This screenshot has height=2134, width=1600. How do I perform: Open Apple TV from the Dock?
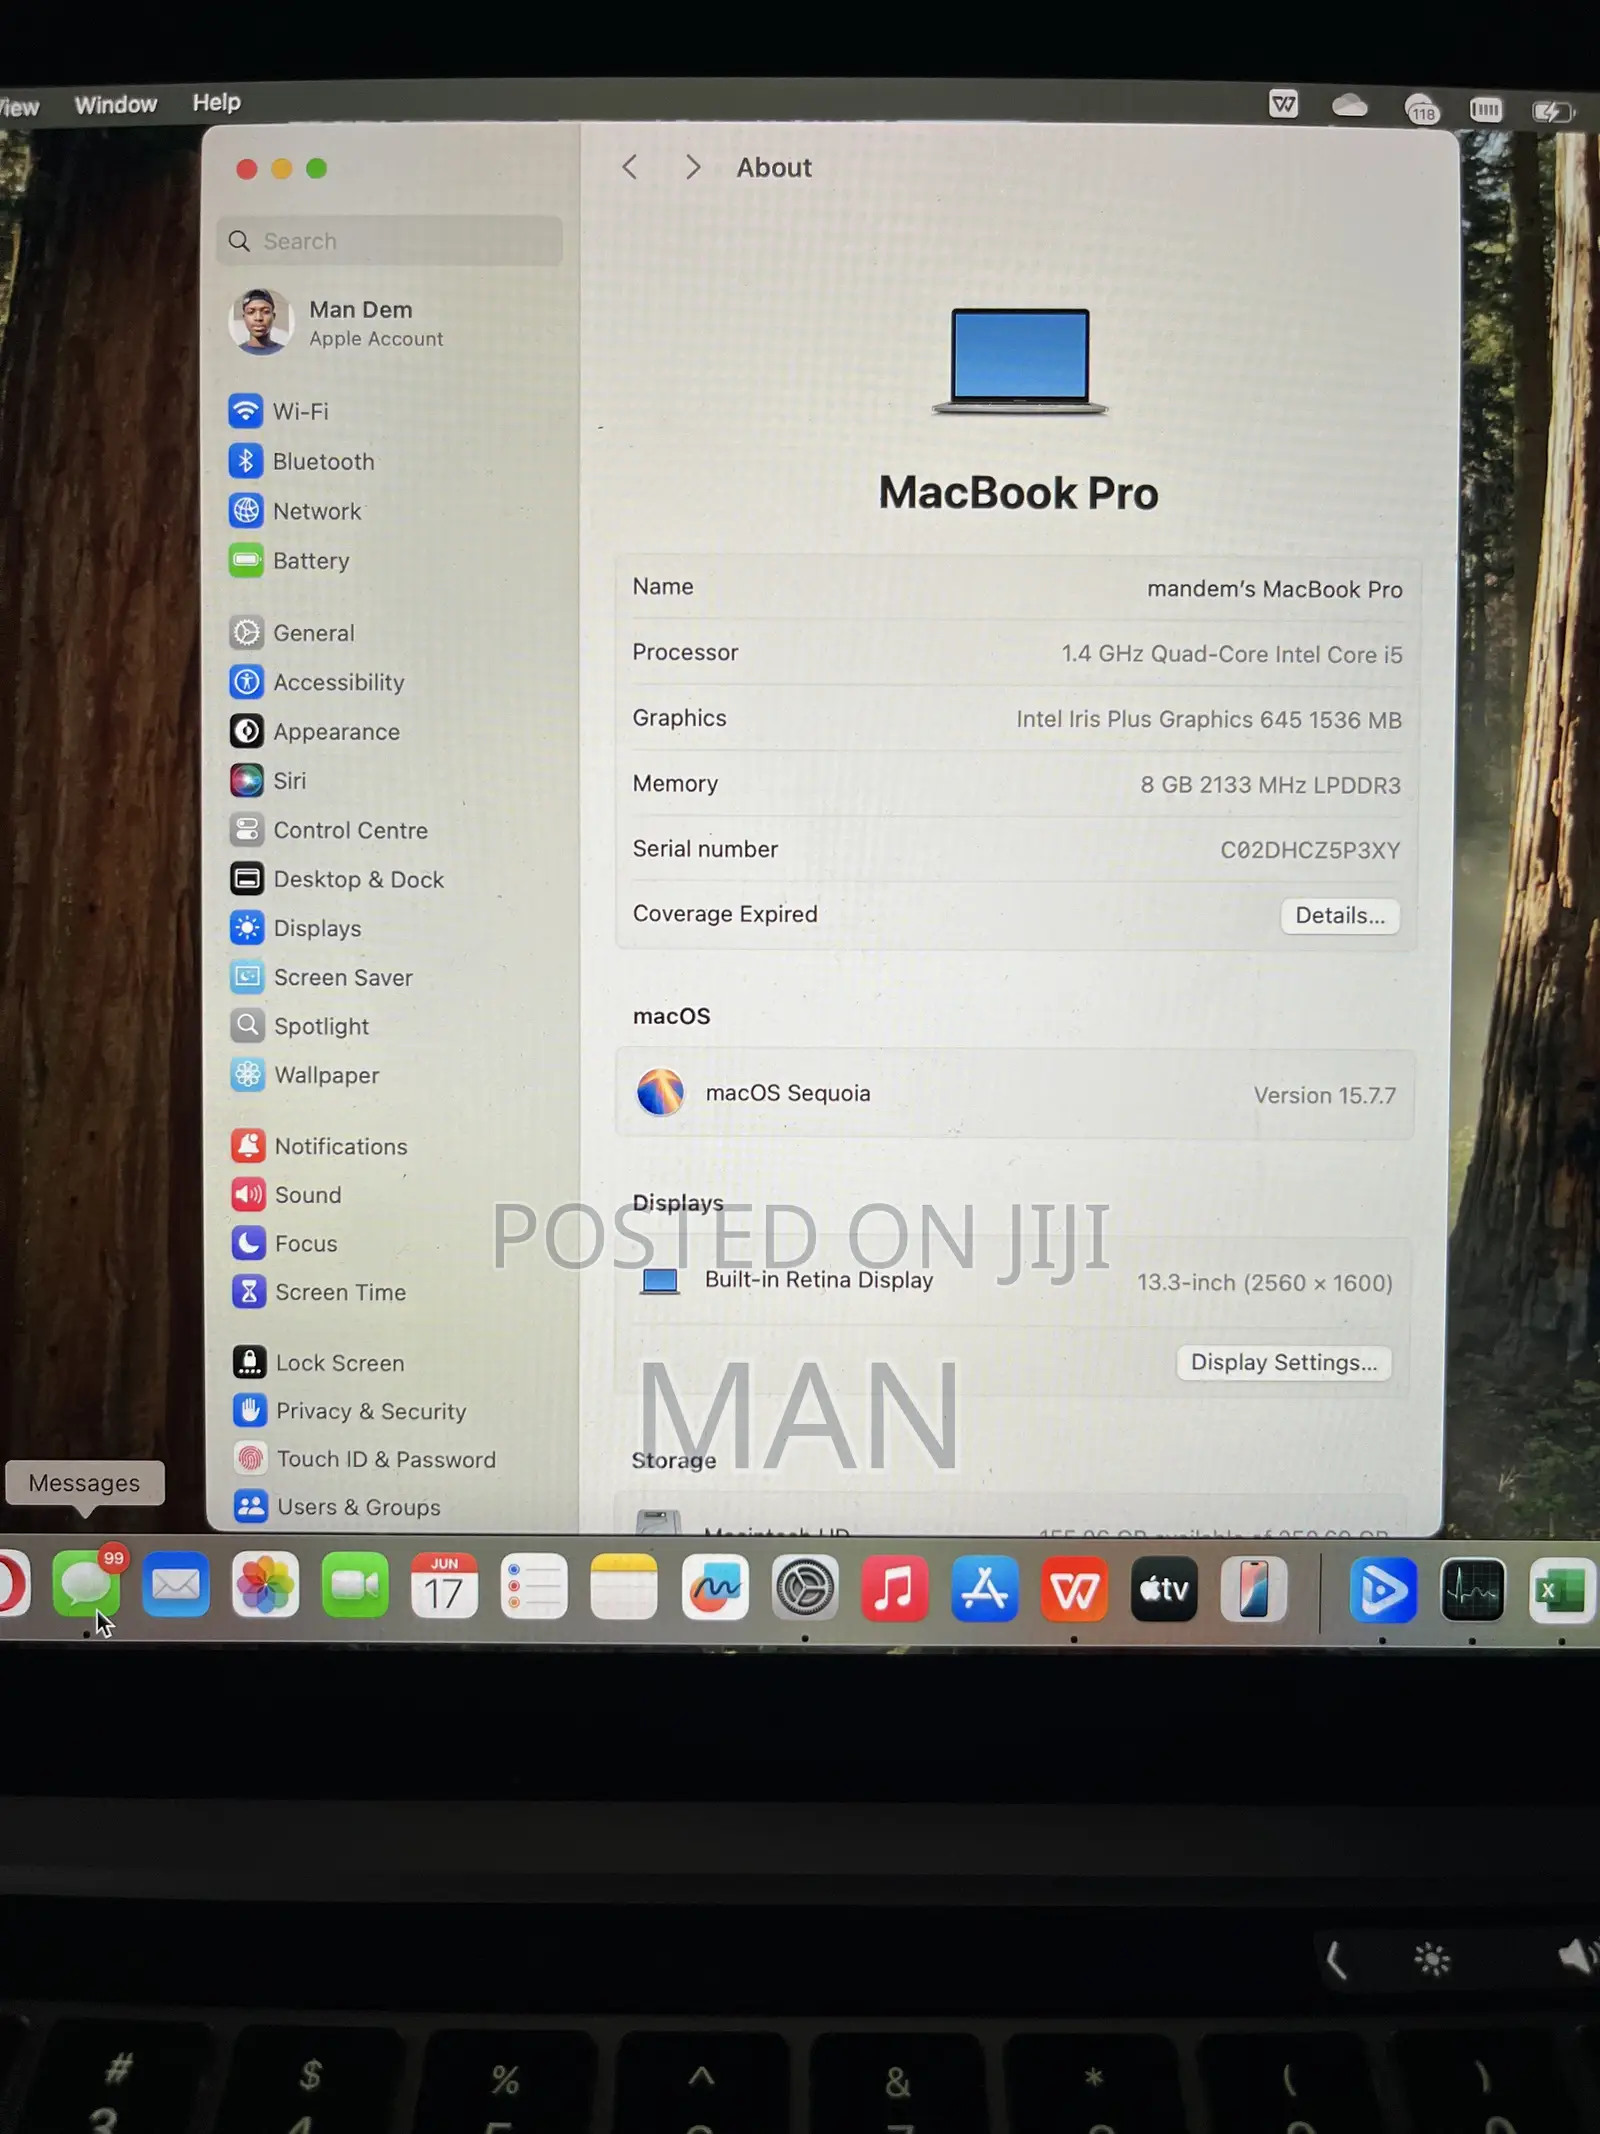tap(1164, 1589)
